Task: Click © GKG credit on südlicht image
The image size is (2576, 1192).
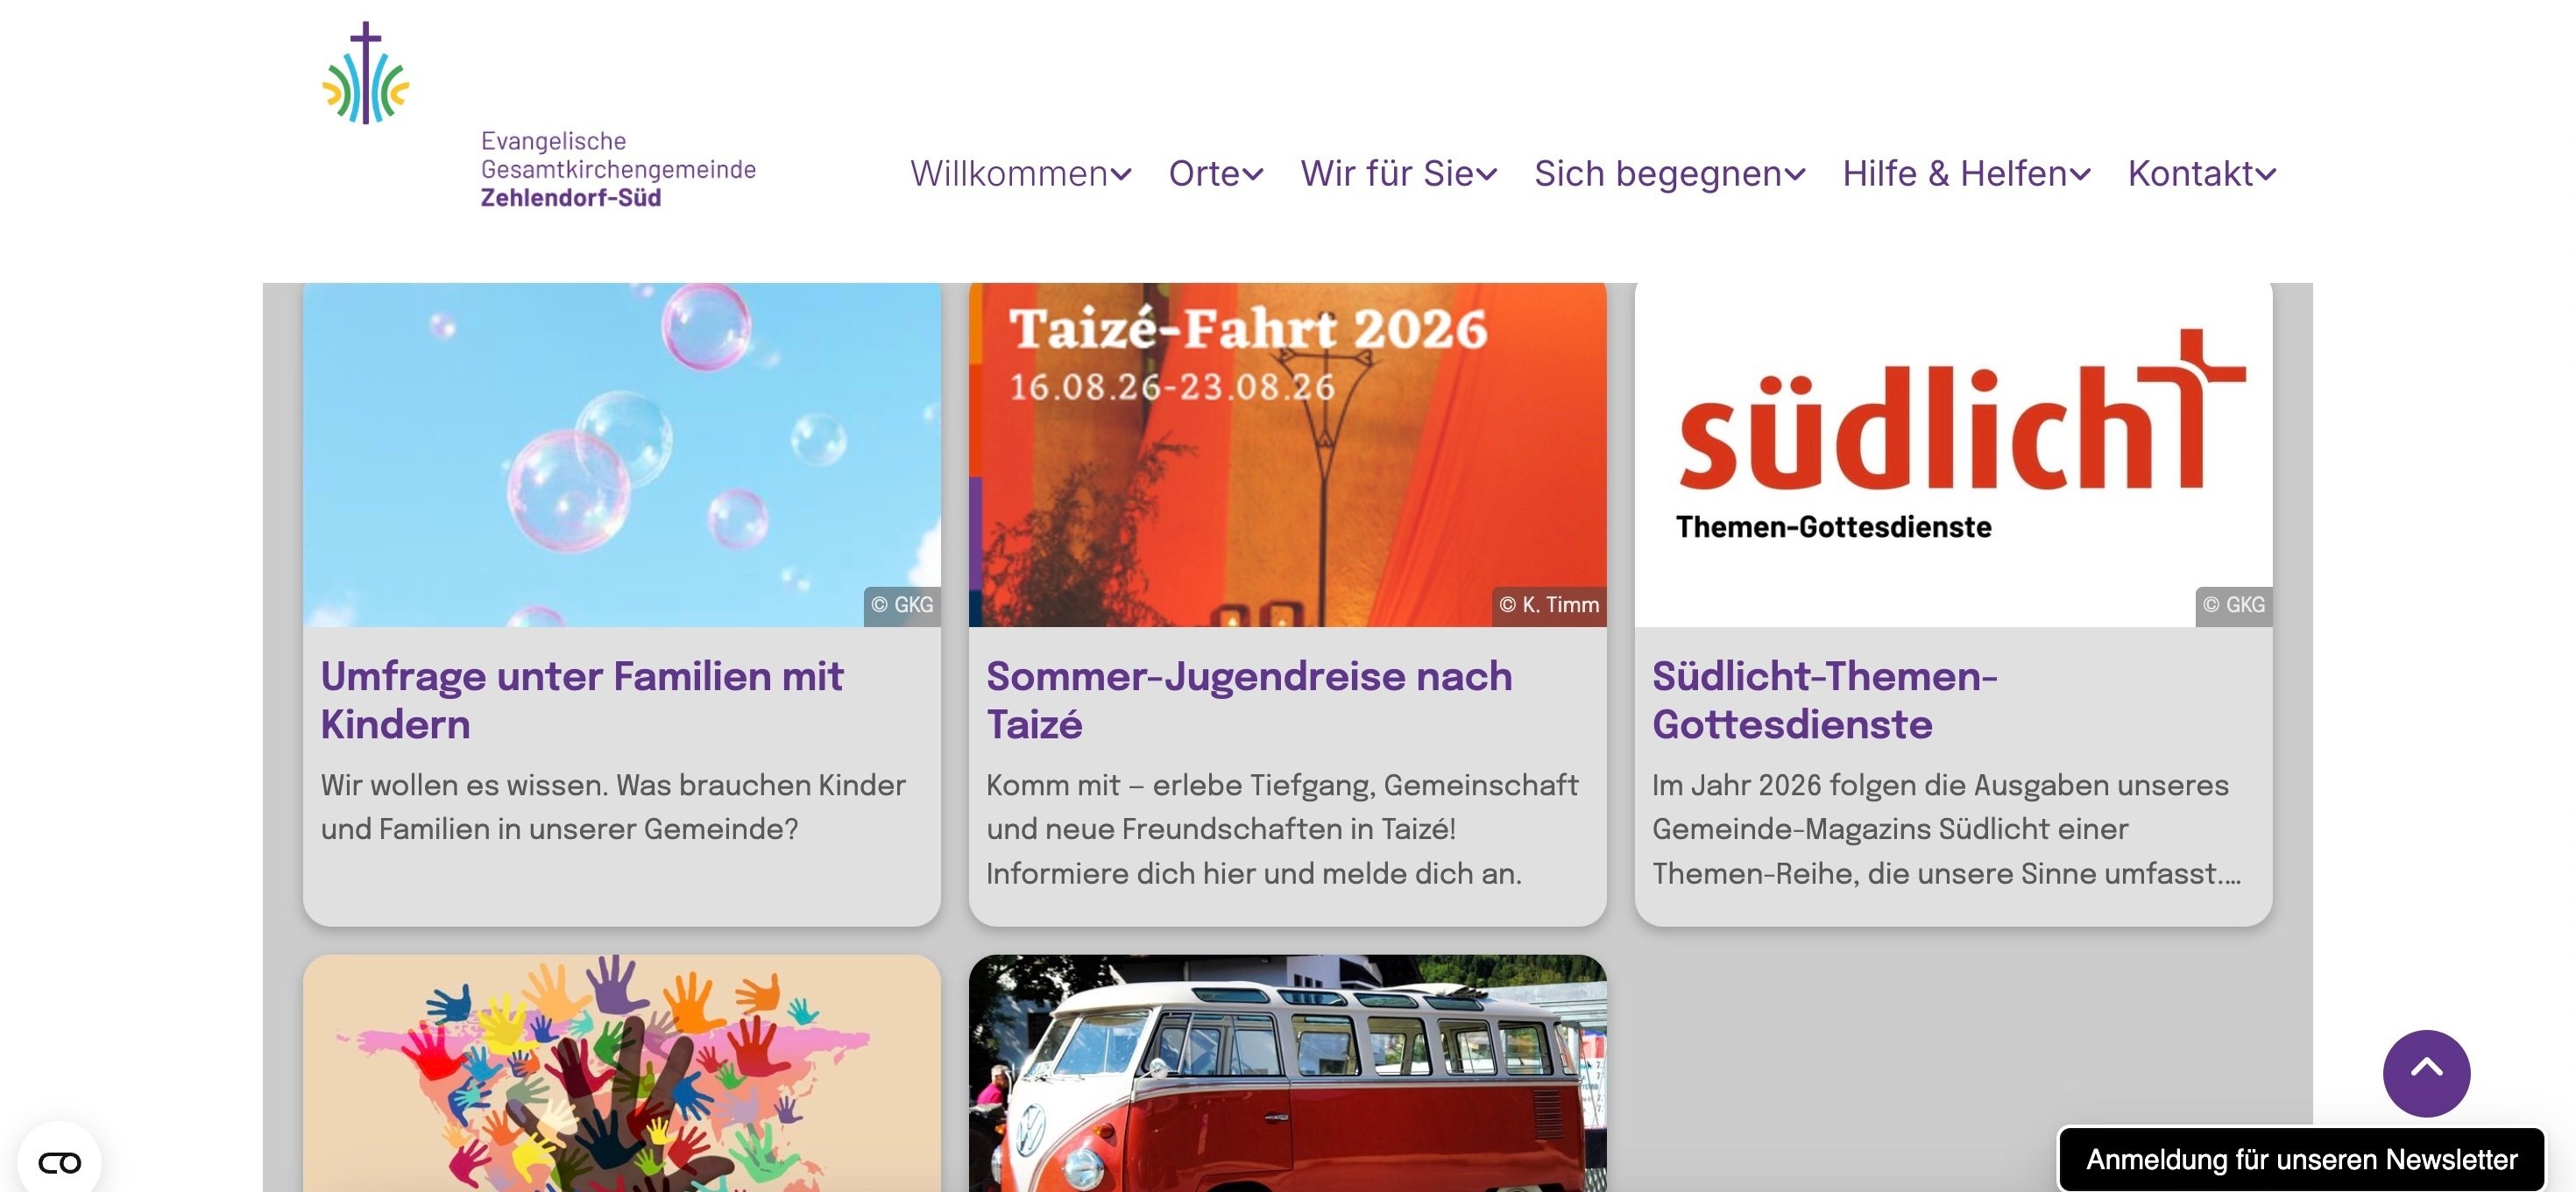Action: 2234,606
